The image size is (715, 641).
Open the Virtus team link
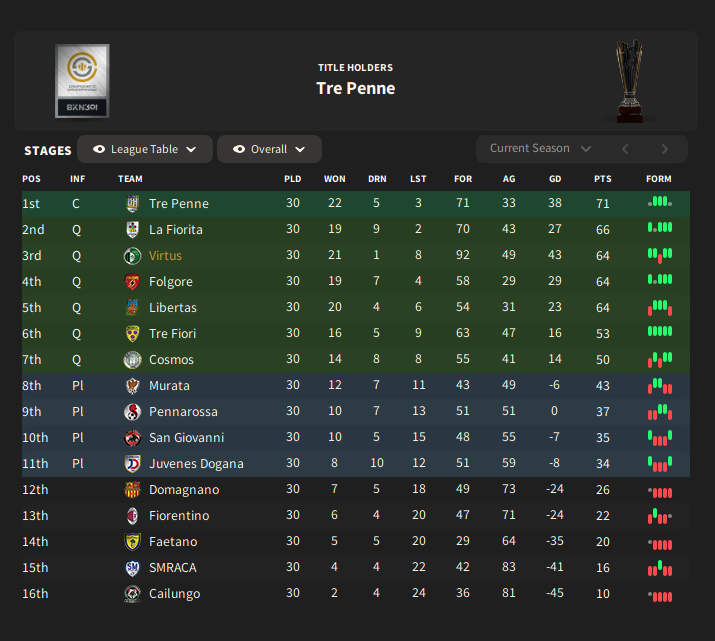pos(166,256)
